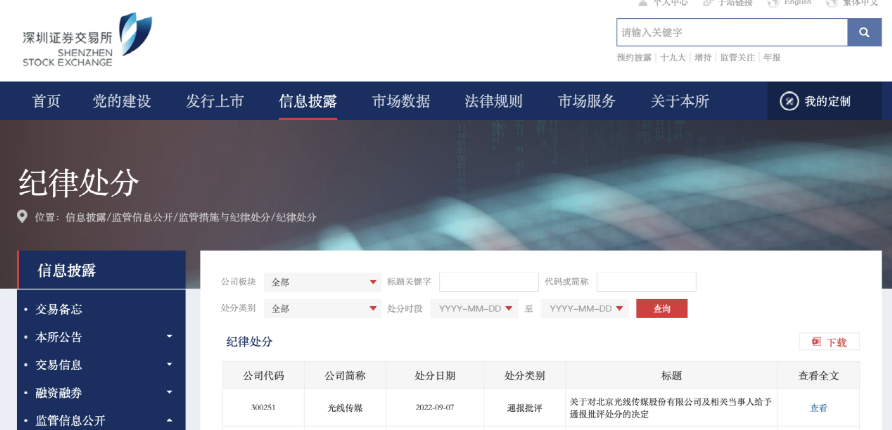Open 融资融券 in the sidebar

59,393
